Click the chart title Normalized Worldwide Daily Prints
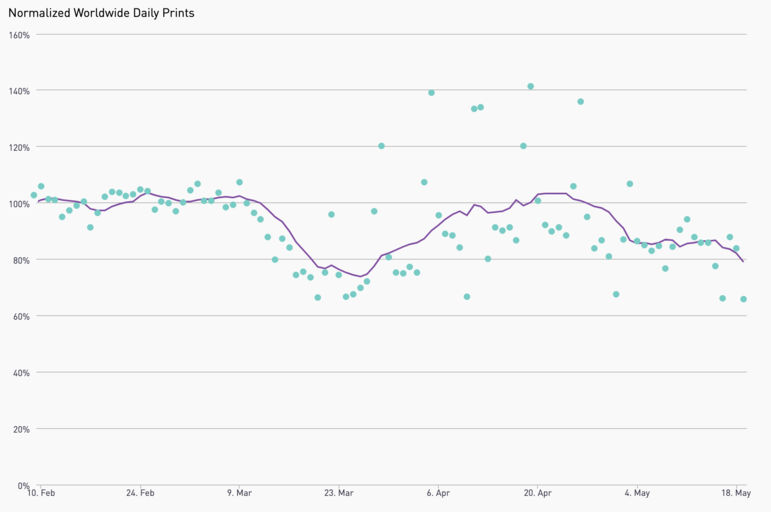The image size is (771, 512). tap(101, 13)
